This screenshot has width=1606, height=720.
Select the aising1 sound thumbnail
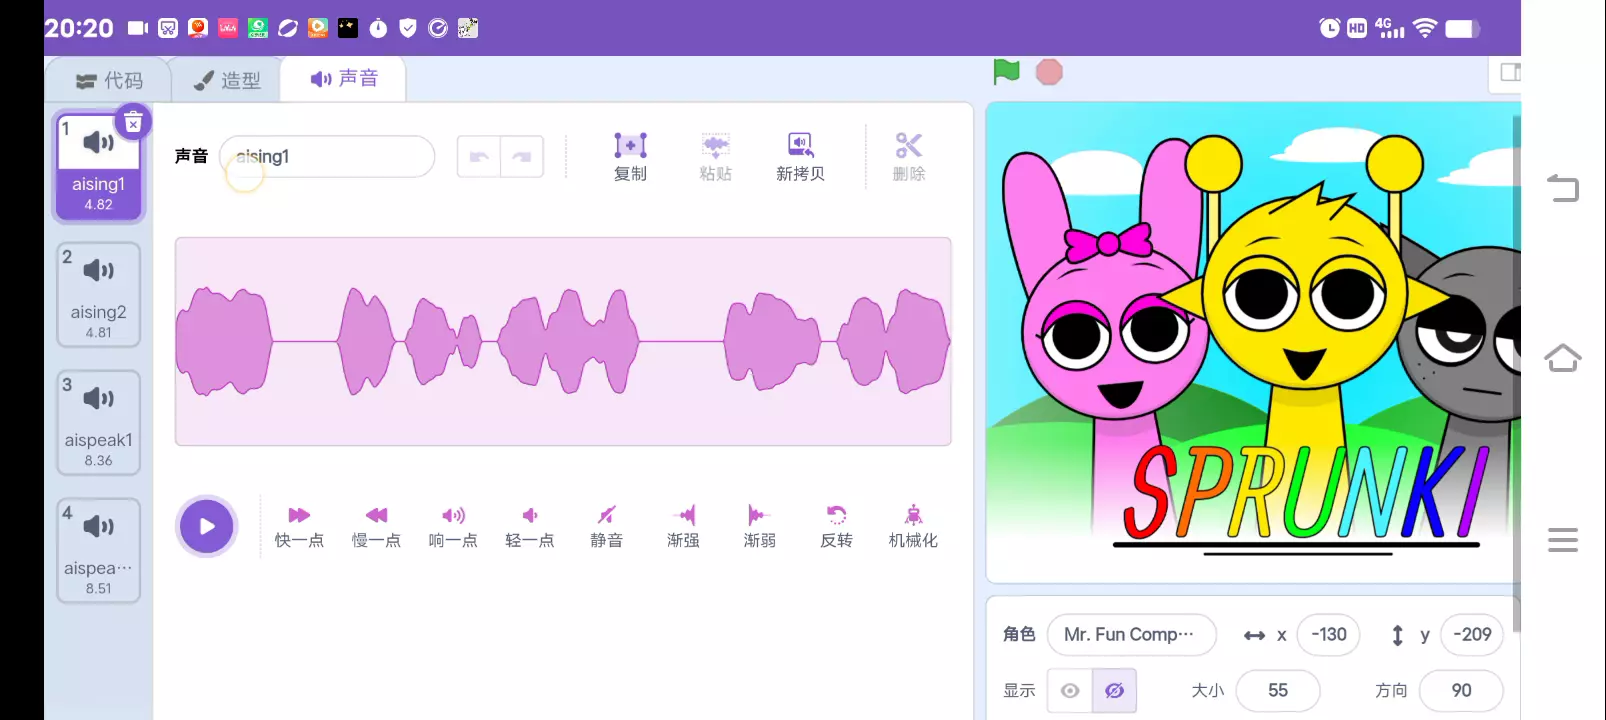click(x=98, y=167)
